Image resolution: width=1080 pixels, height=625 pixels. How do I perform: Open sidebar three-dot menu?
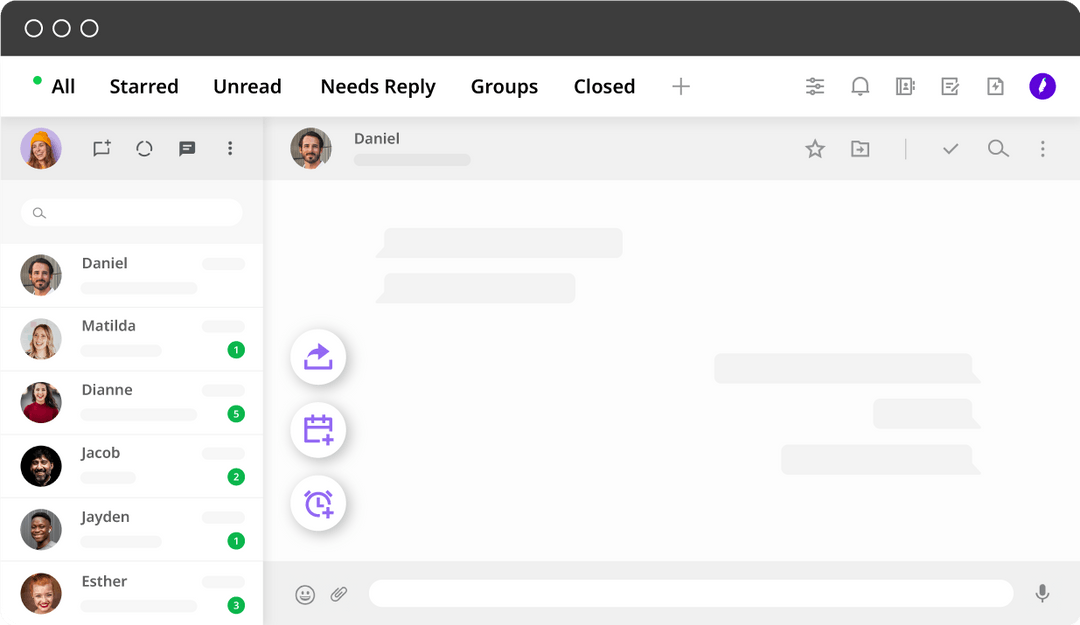(x=230, y=148)
